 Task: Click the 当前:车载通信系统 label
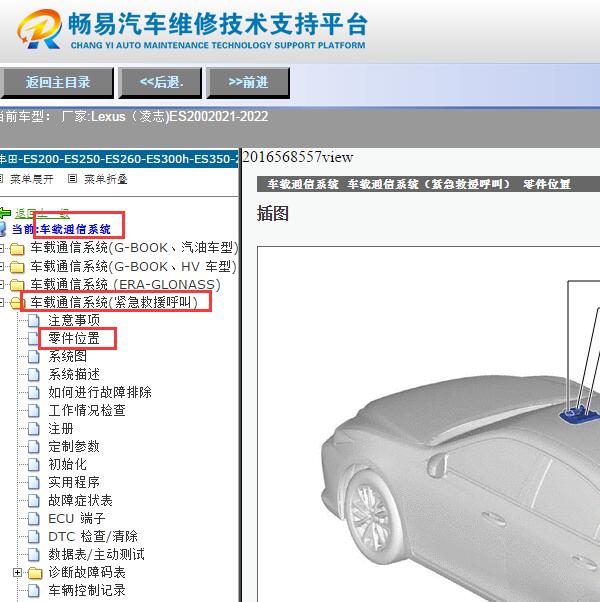[x=61, y=229]
